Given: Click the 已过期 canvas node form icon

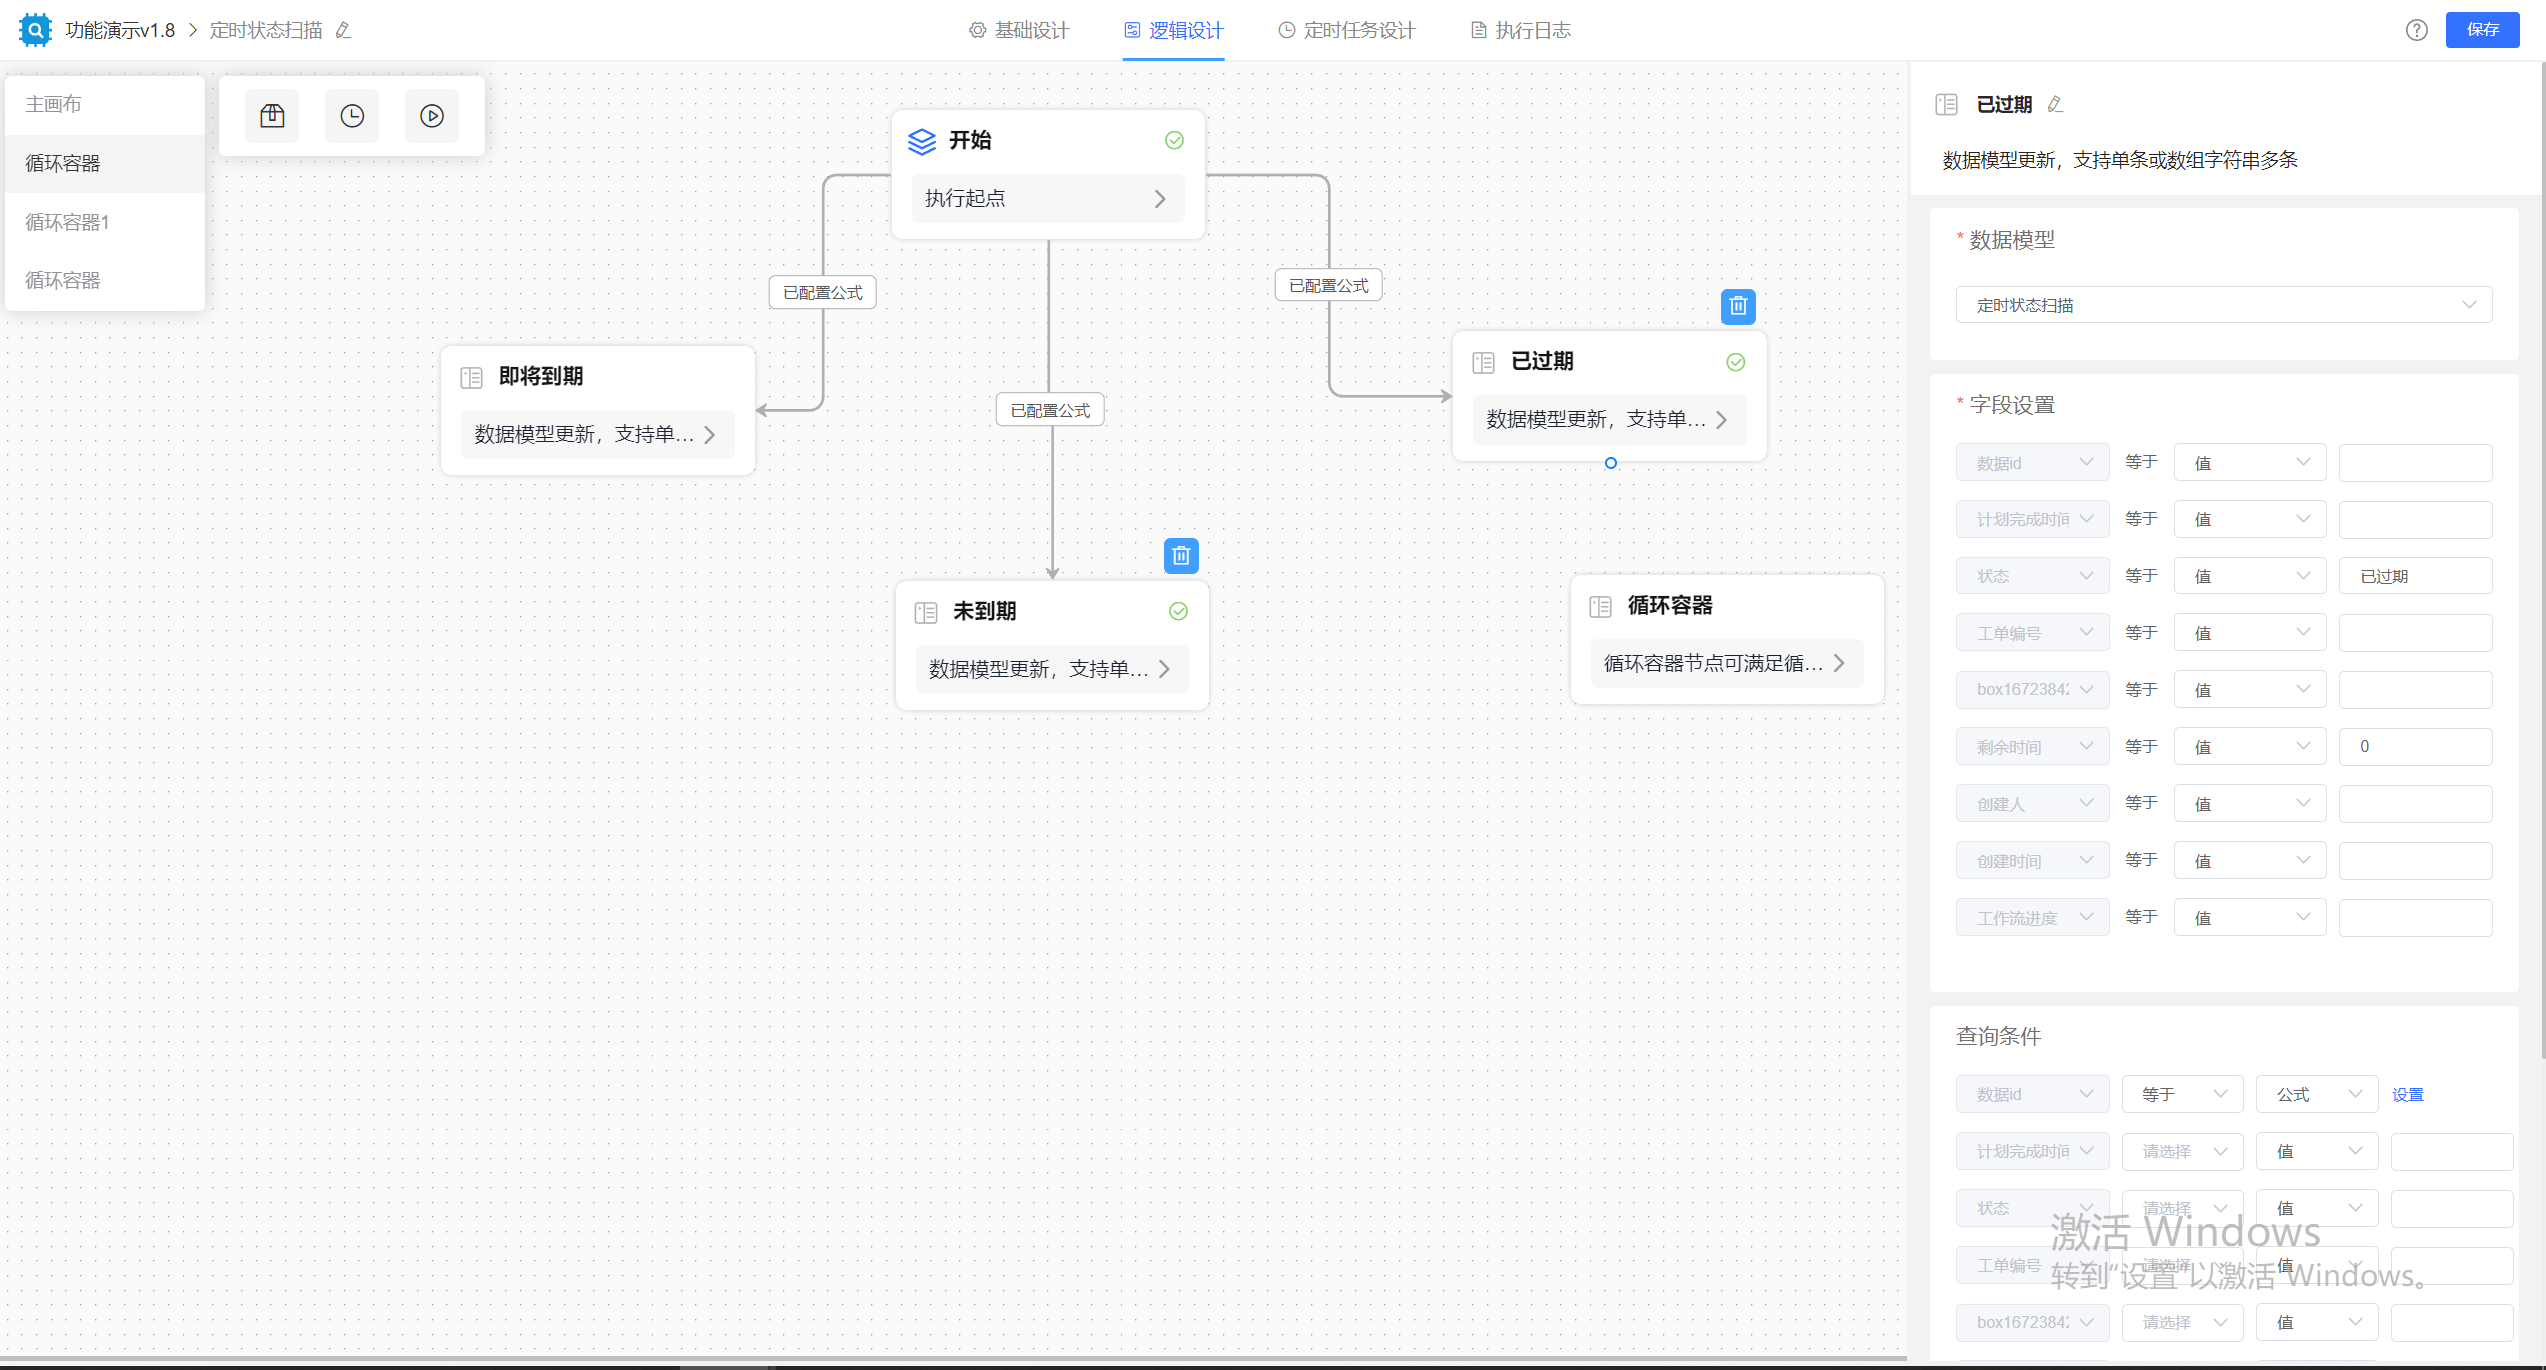Looking at the screenshot, I should click(1483, 362).
